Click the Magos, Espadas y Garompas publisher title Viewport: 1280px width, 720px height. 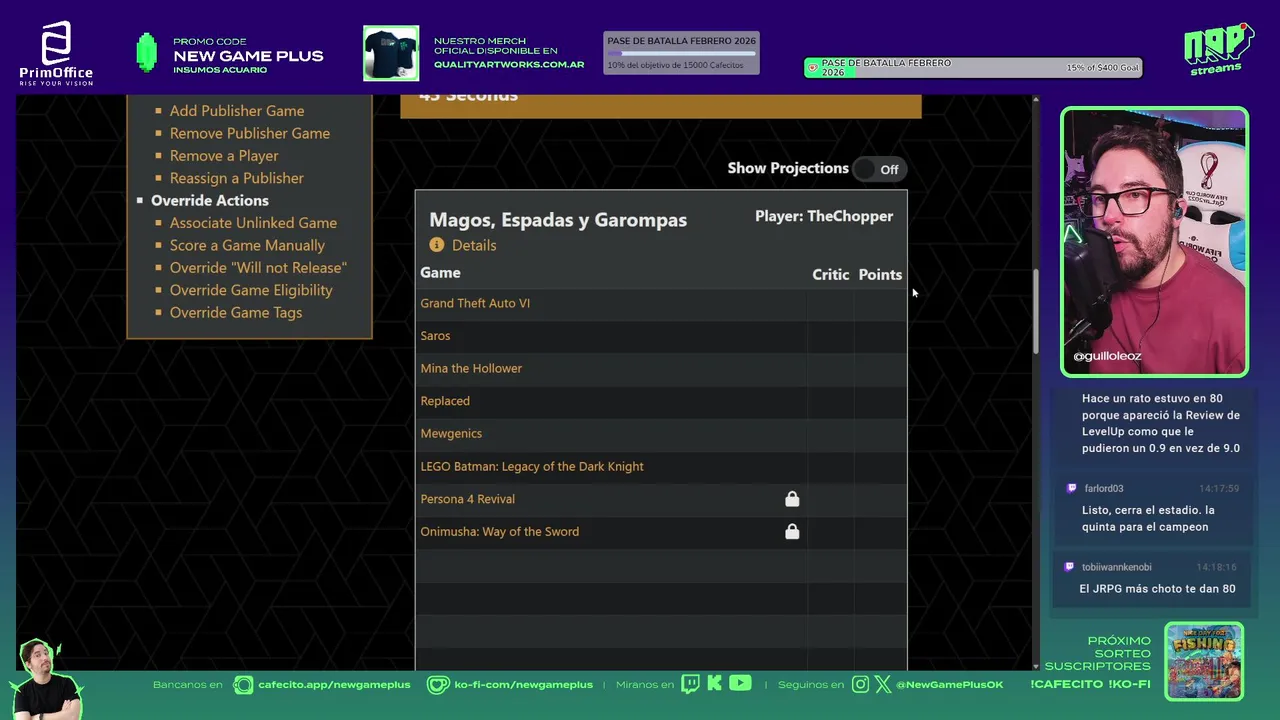click(x=558, y=220)
